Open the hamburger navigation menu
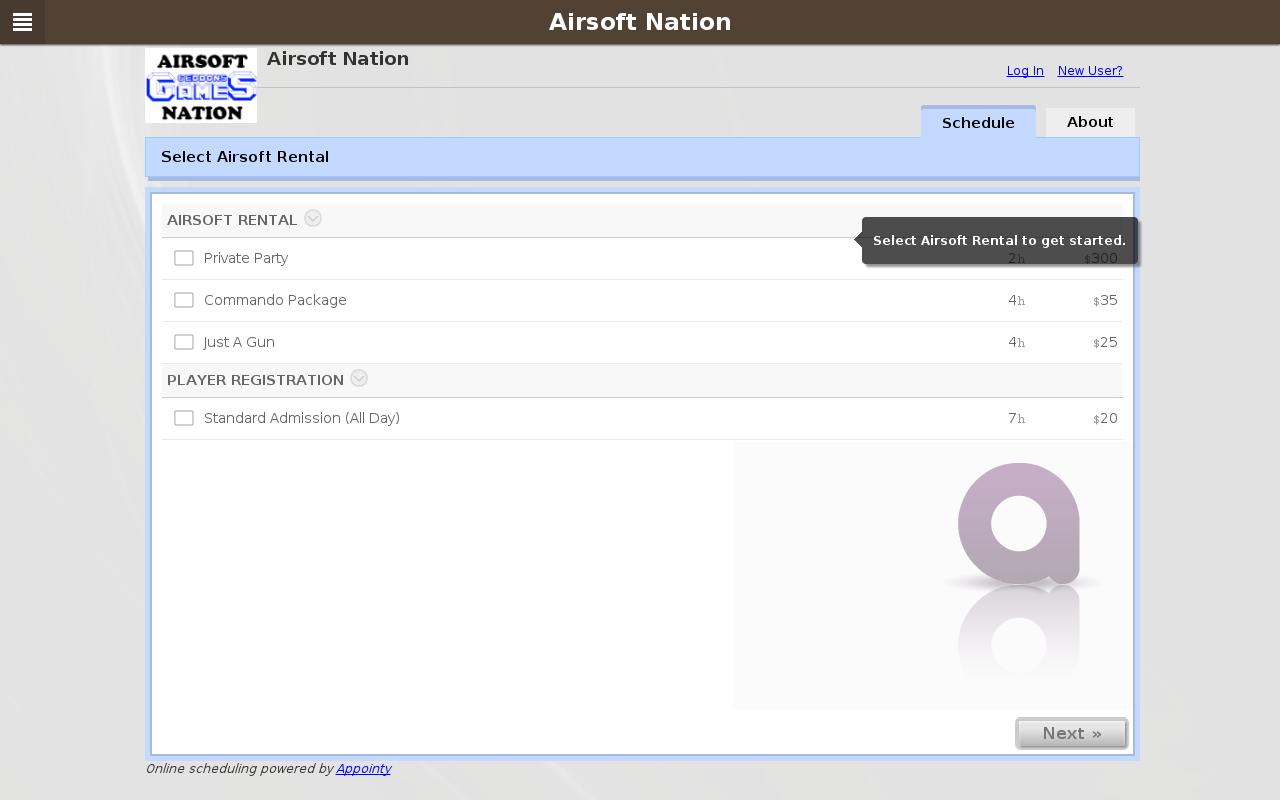Viewport: 1280px width, 800px height. coord(22,22)
